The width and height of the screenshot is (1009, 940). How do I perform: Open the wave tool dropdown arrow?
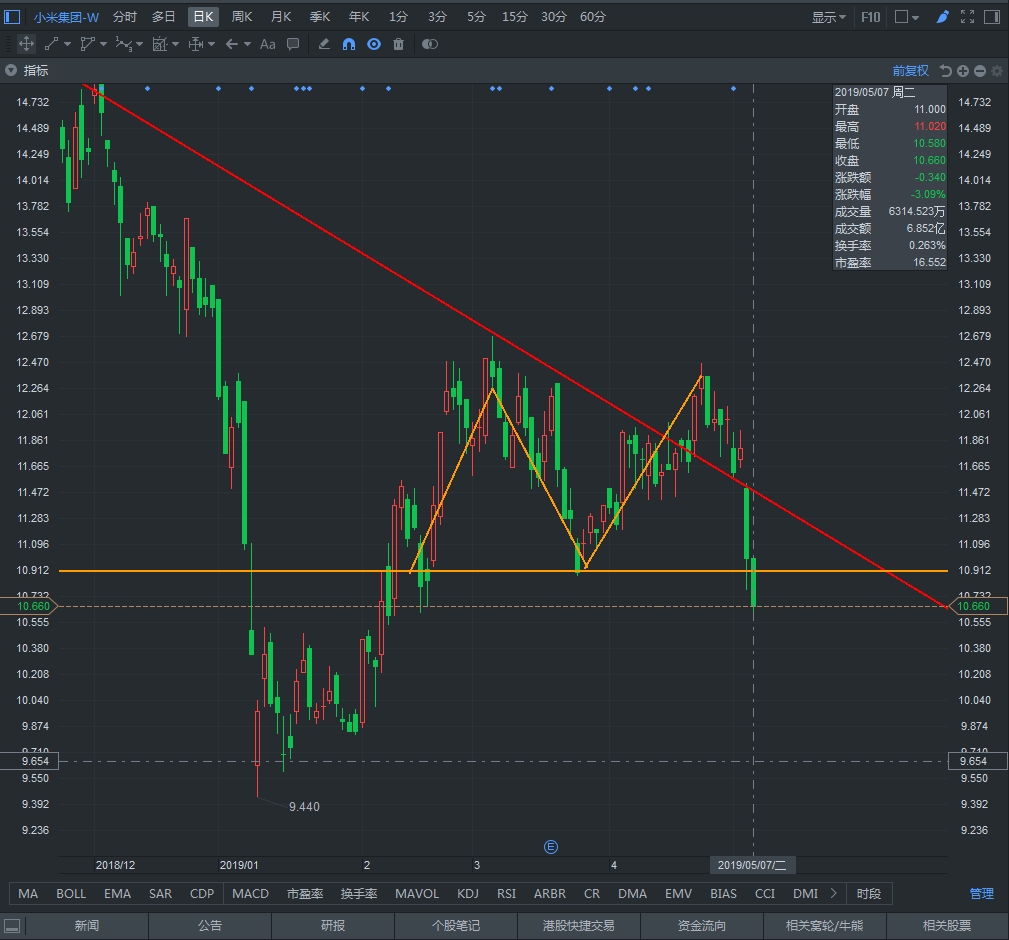click(140, 44)
